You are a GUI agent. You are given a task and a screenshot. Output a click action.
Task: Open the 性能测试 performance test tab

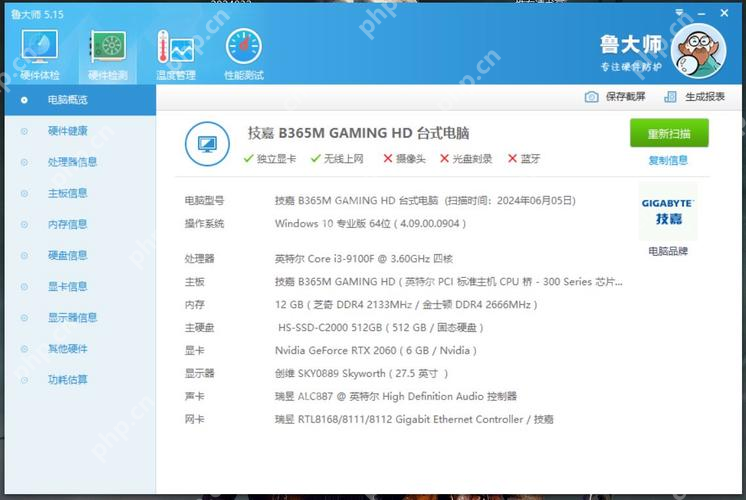[x=244, y=54]
